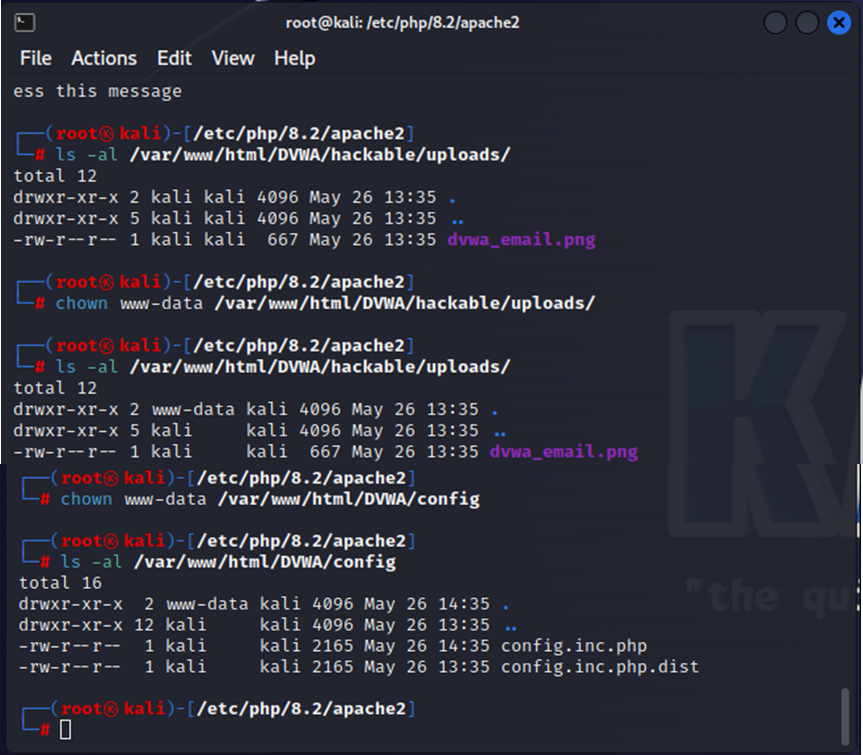Image resolution: width=863 pixels, height=755 pixels.
Task: Click the 14:35 timestamp of config.inc.php
Action: pyautogui.click(x=463, y=646)
